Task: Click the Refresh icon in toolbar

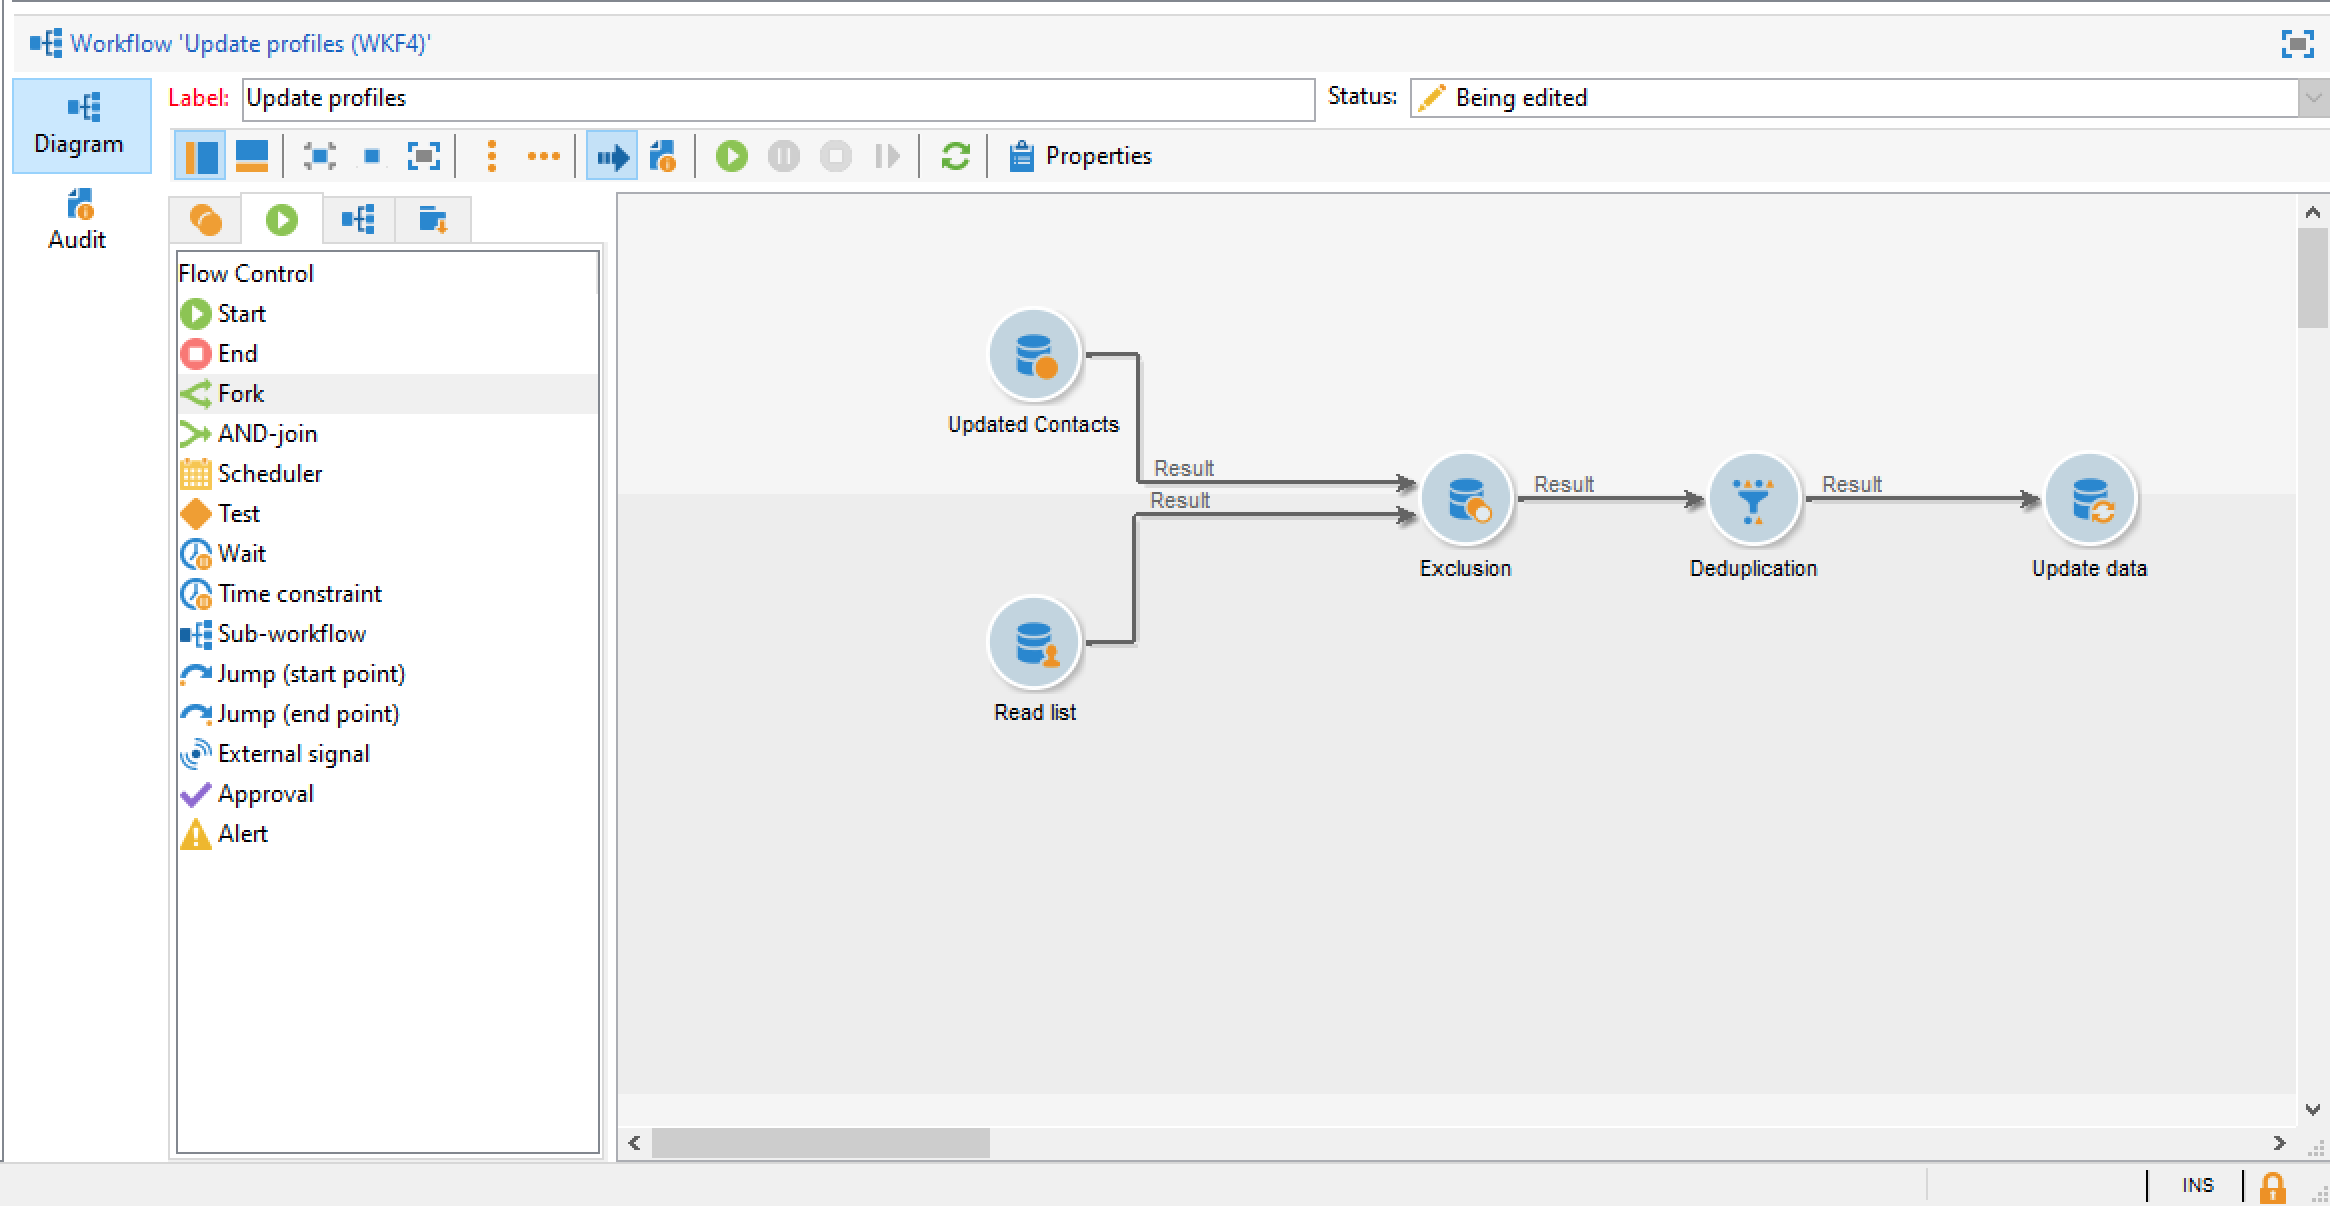Action: [x=955, y=156]
